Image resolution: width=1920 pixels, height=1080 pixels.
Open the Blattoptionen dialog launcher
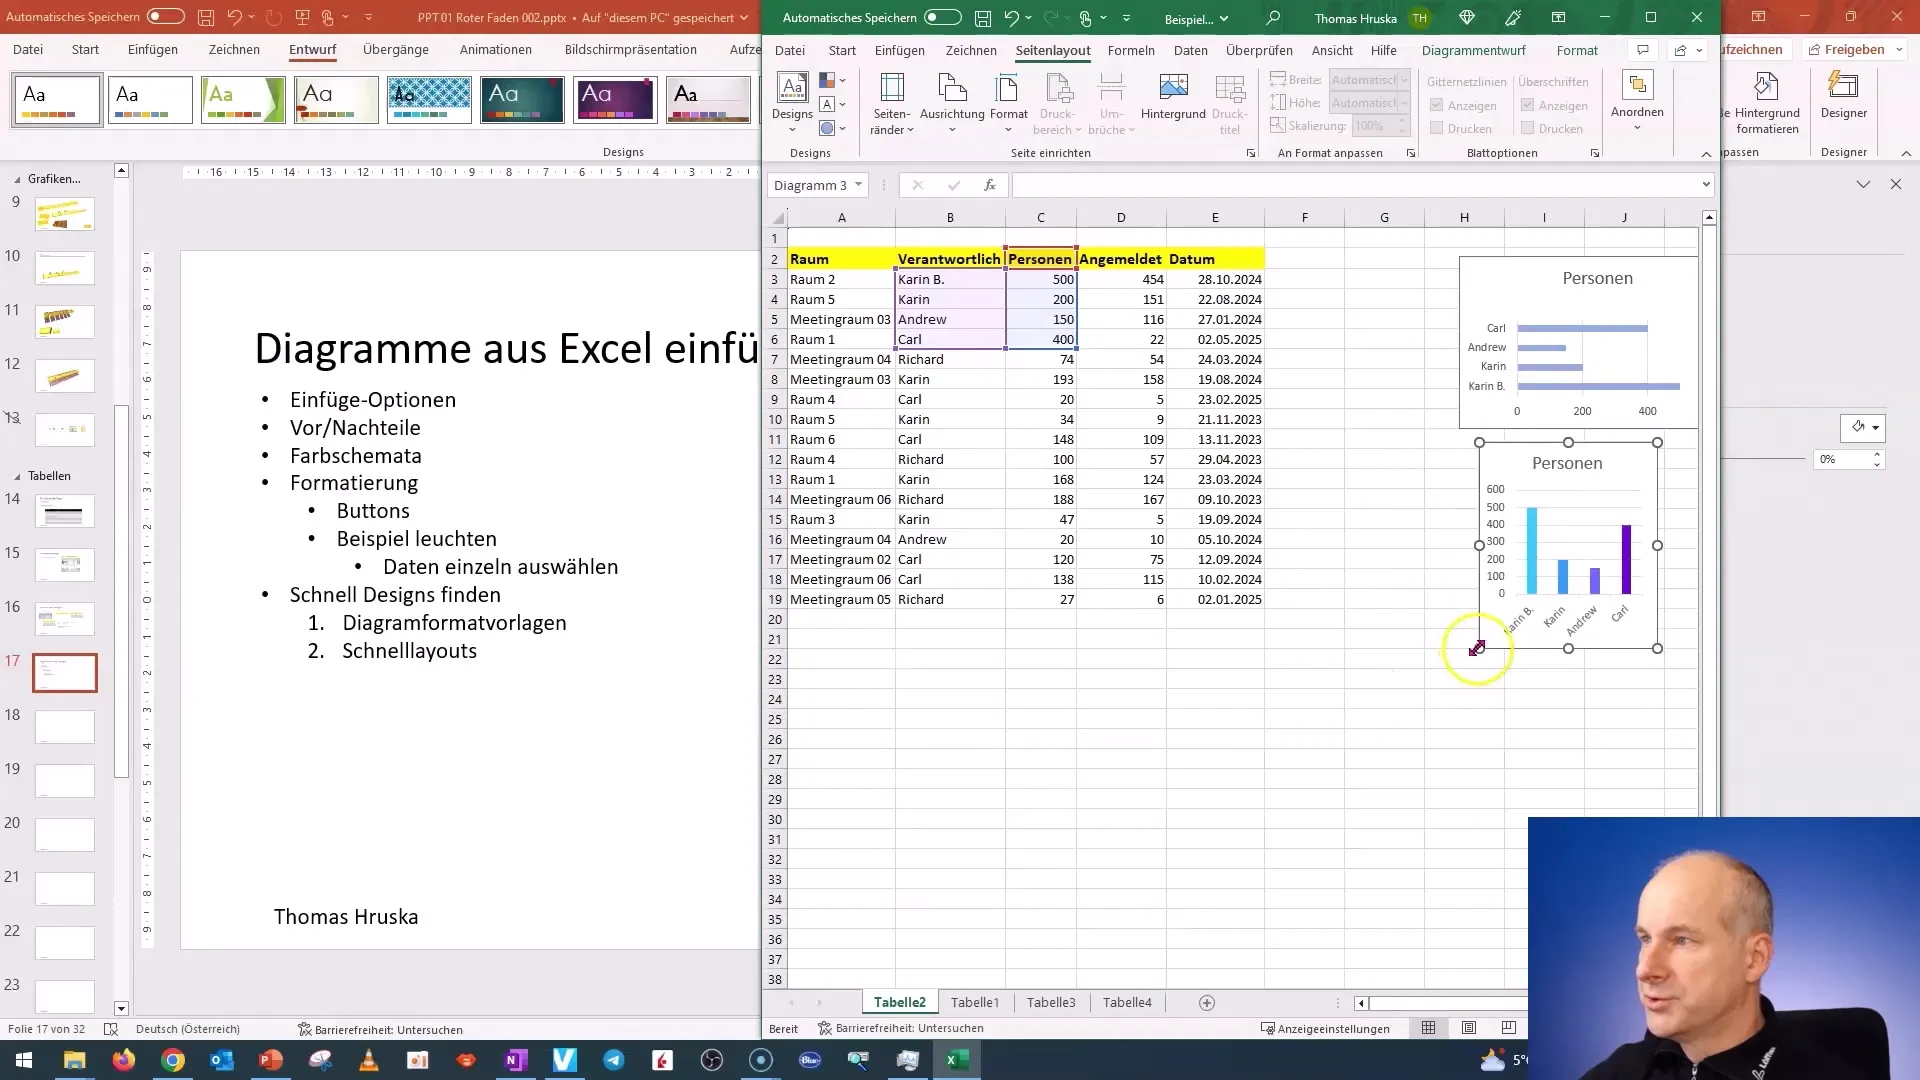pos(1594,153)
